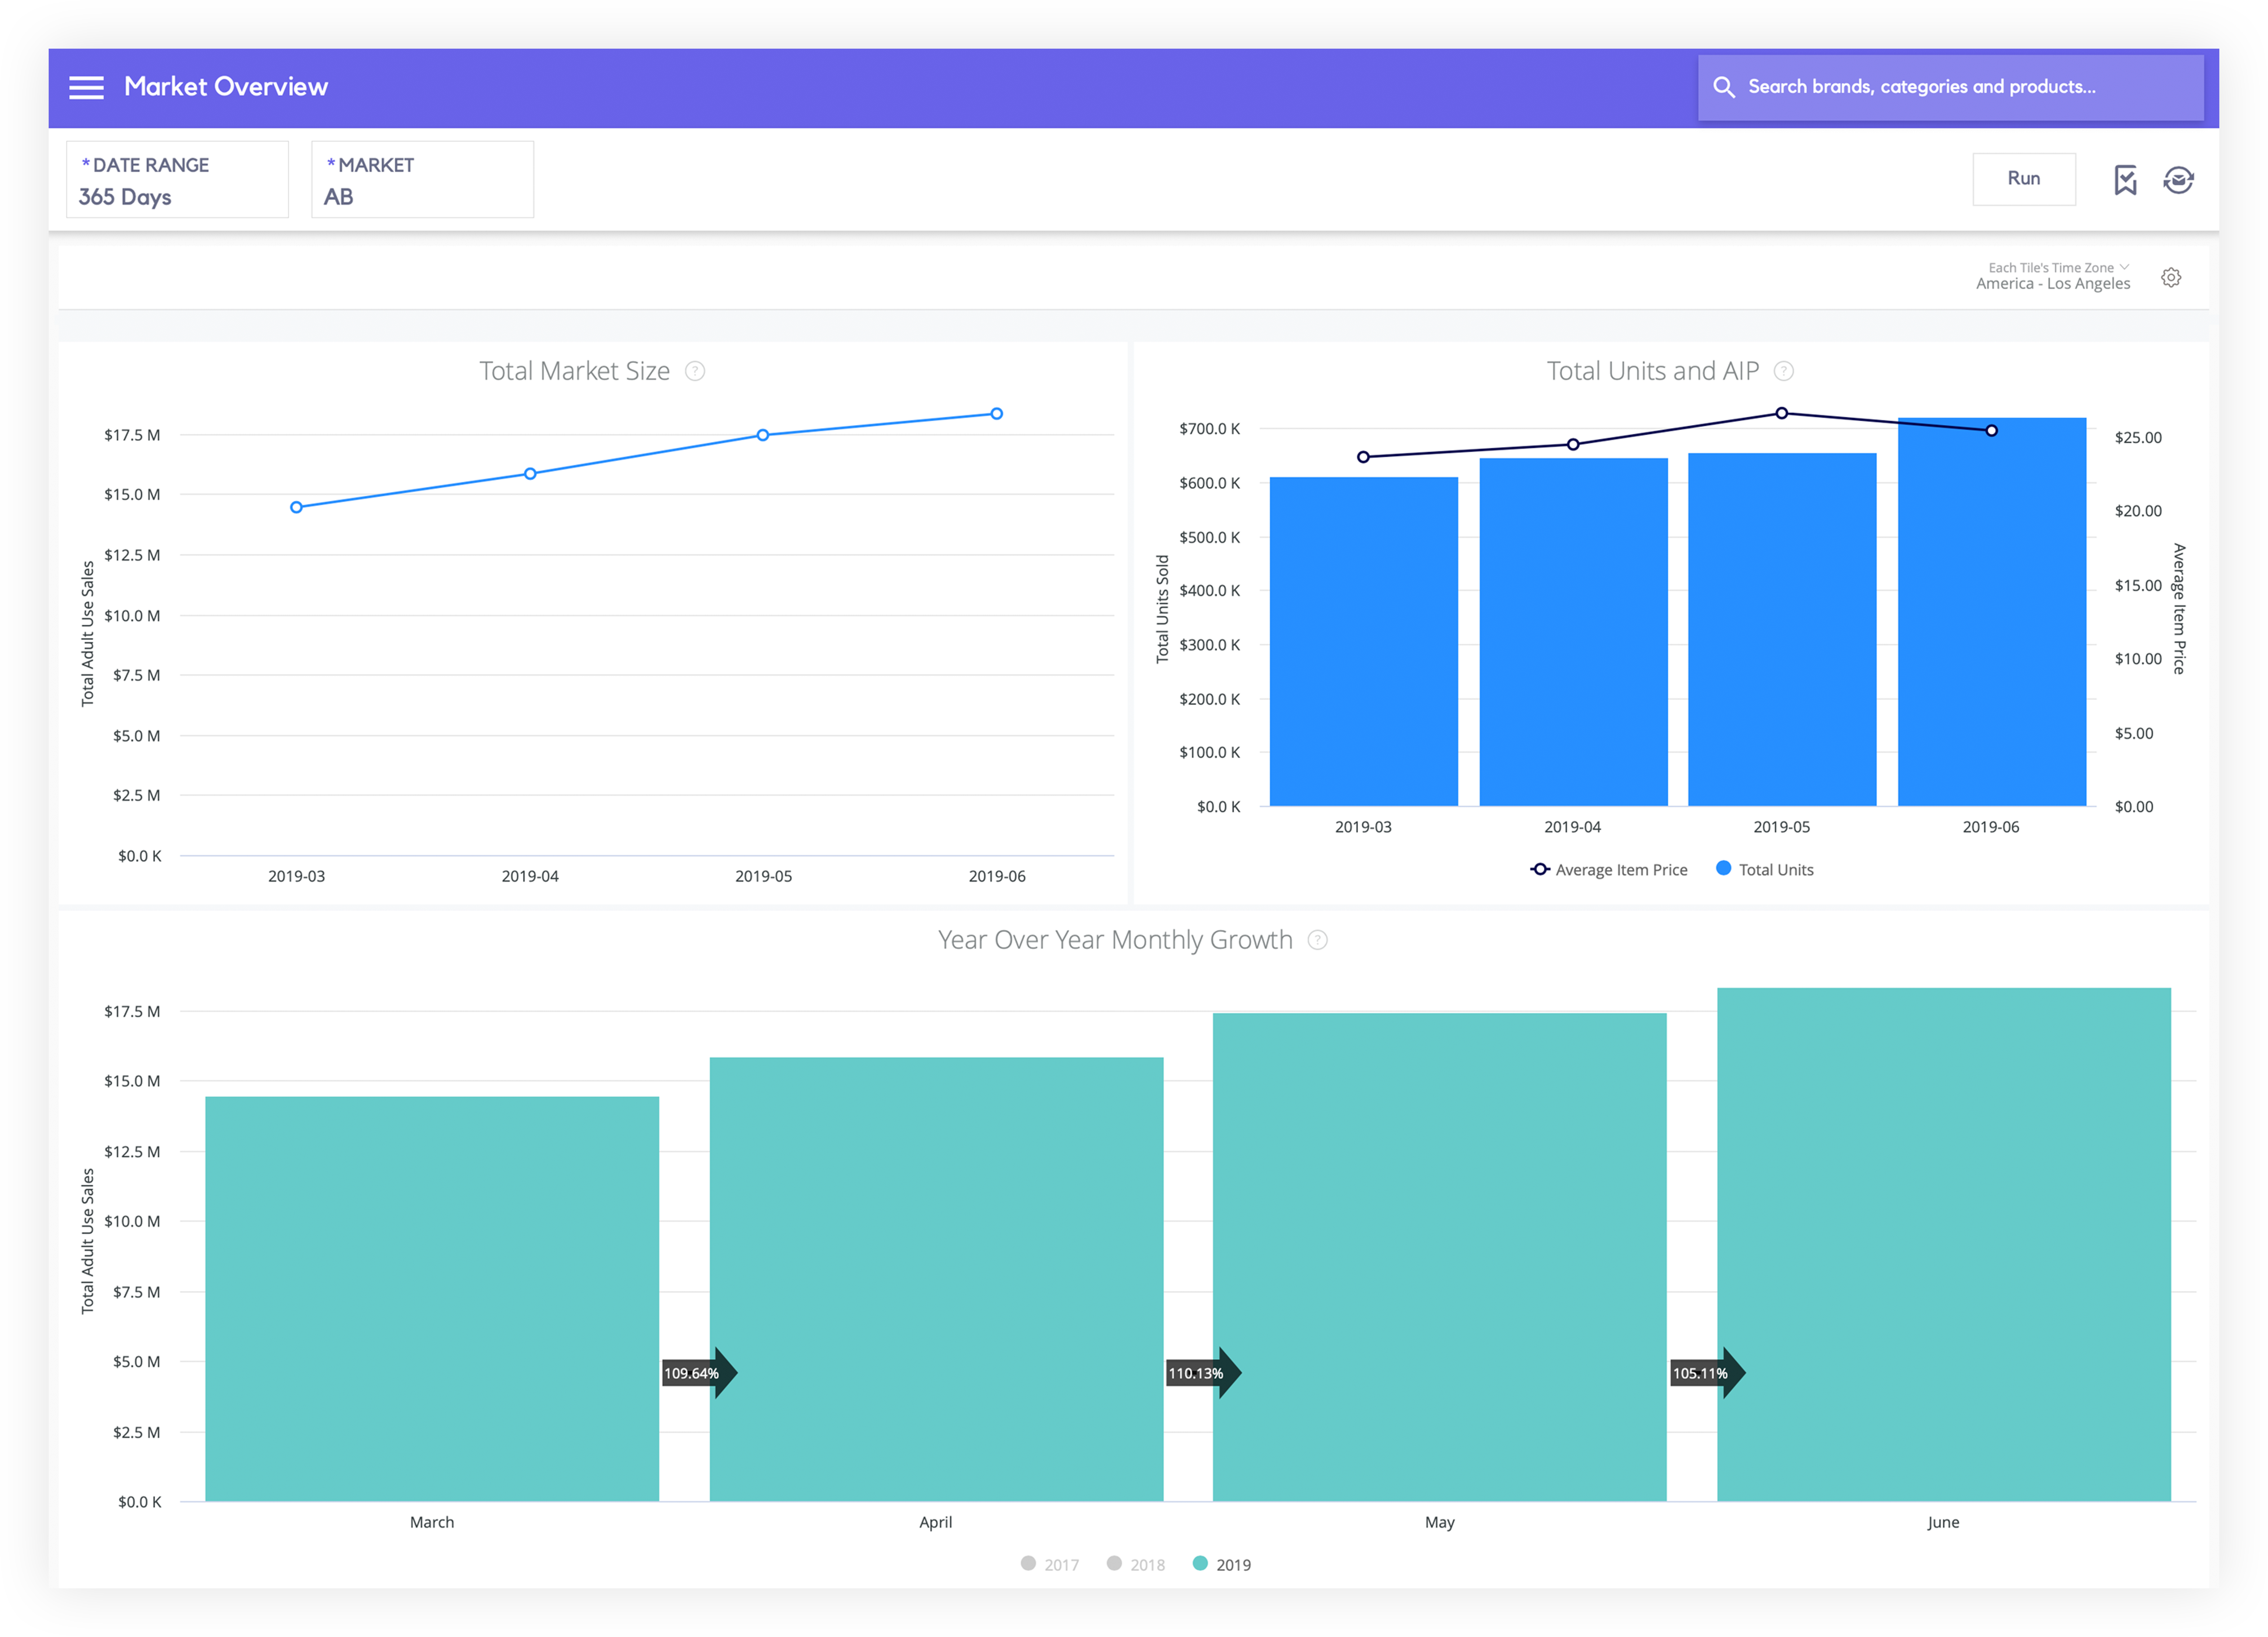Viewport: 2268px width, 1637px height.
Task: Click the America - Los Angeles time zone text
Action: pos(2053,284)
